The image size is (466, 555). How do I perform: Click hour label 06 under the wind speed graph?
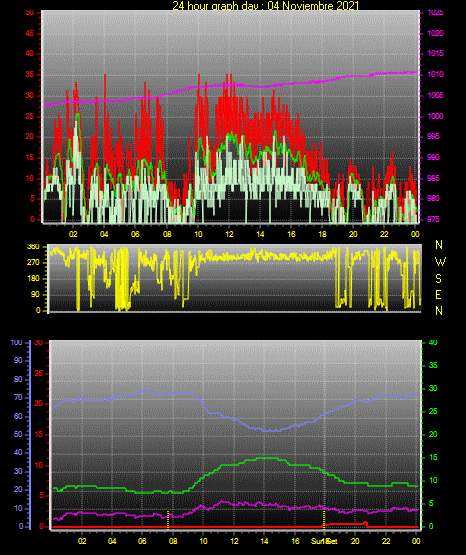tap(135, 234)
